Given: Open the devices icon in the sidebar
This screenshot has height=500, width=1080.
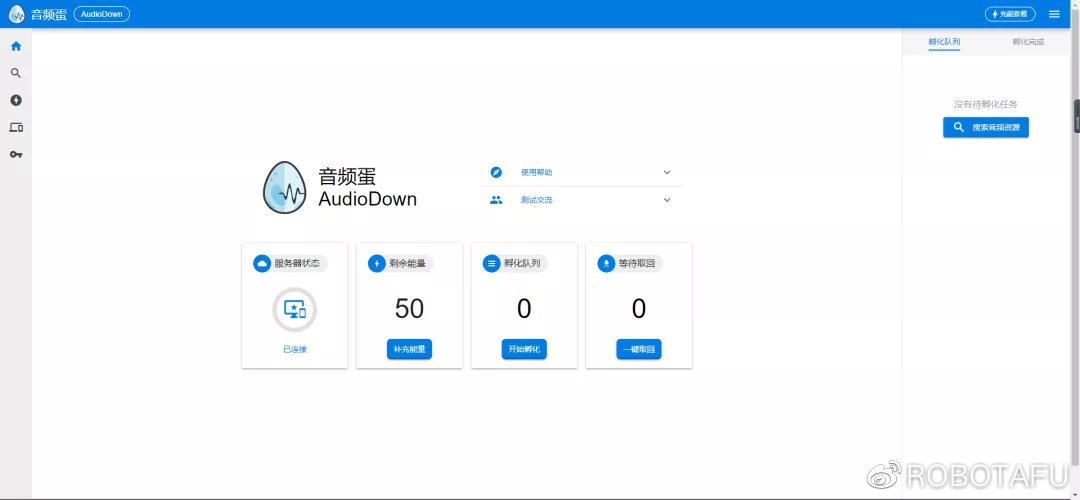Looking at the screenshot, I should 16,127.
